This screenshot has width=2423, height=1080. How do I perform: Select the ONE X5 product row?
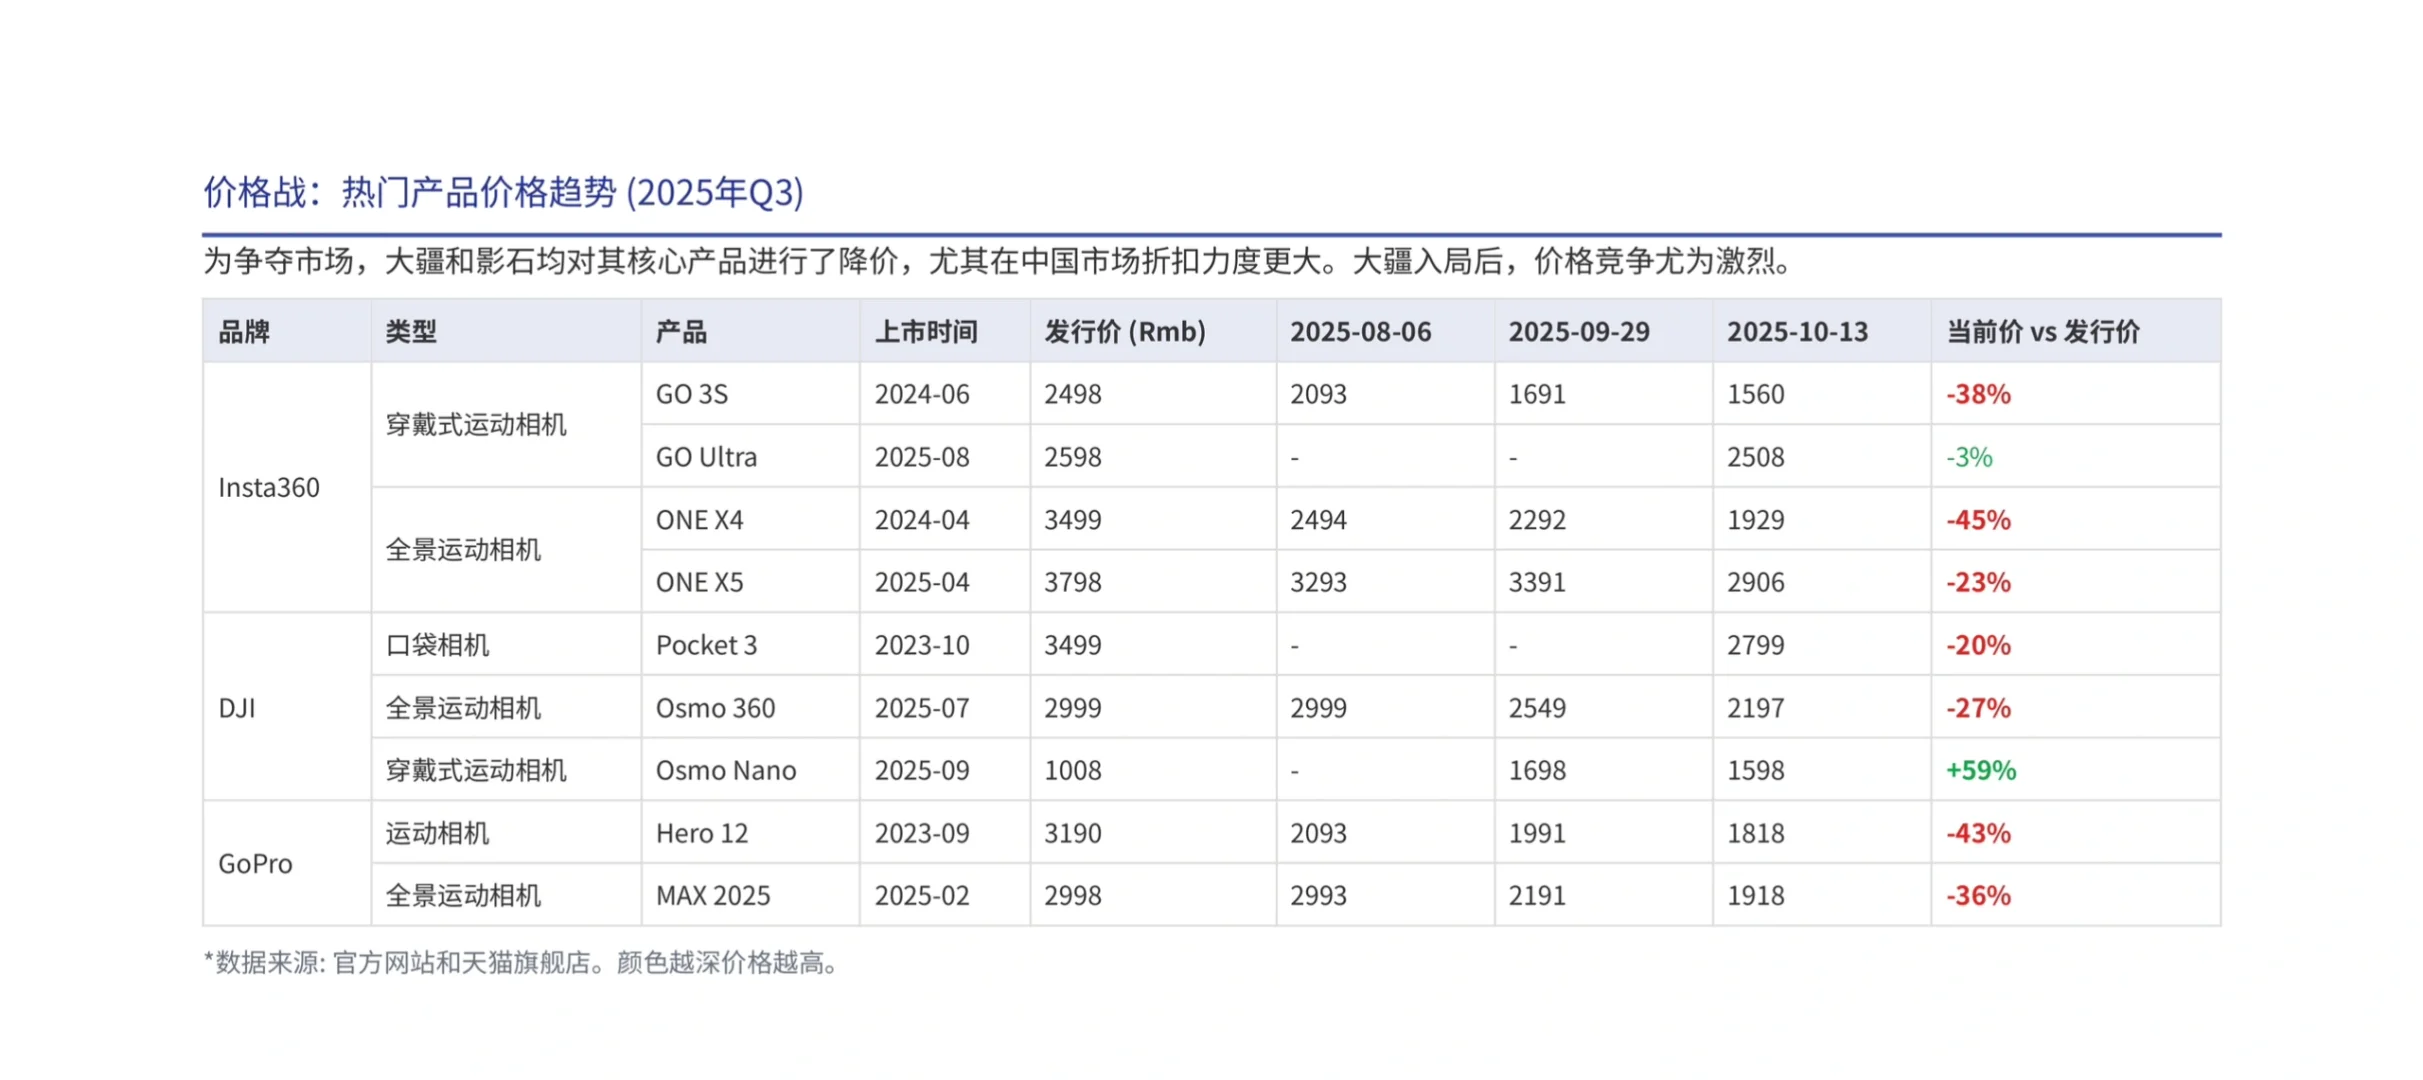pos(698,581)
